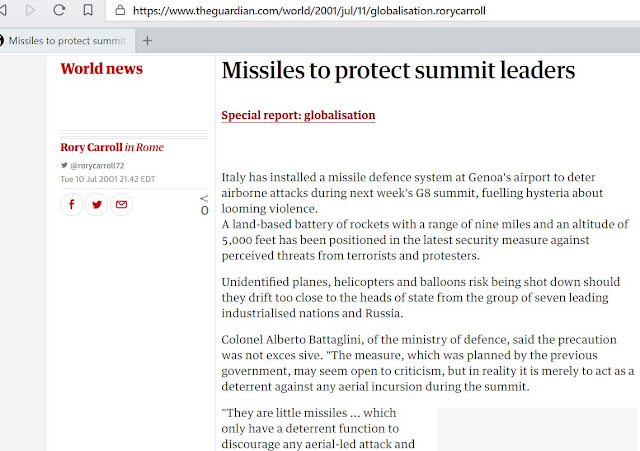Viewport: 640px width, 451px height.
Task: Go back in browser history
Action: point(6,11)
